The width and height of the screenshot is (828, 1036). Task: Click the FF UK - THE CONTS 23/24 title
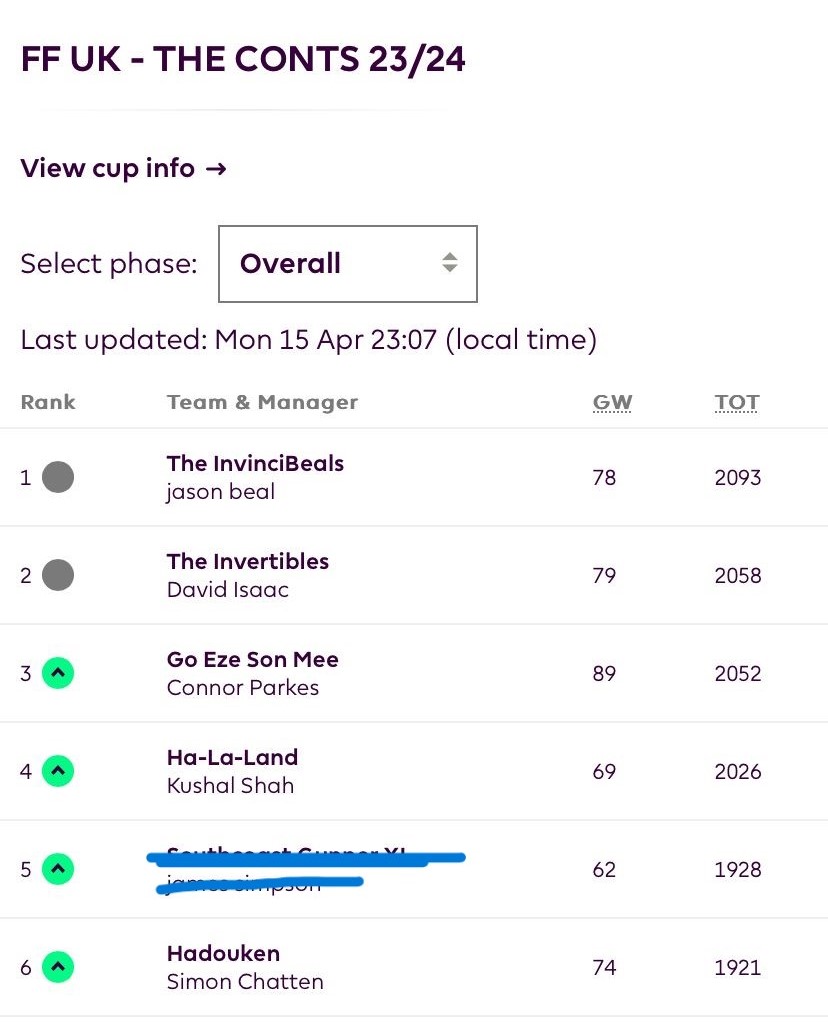coord(243,60)
